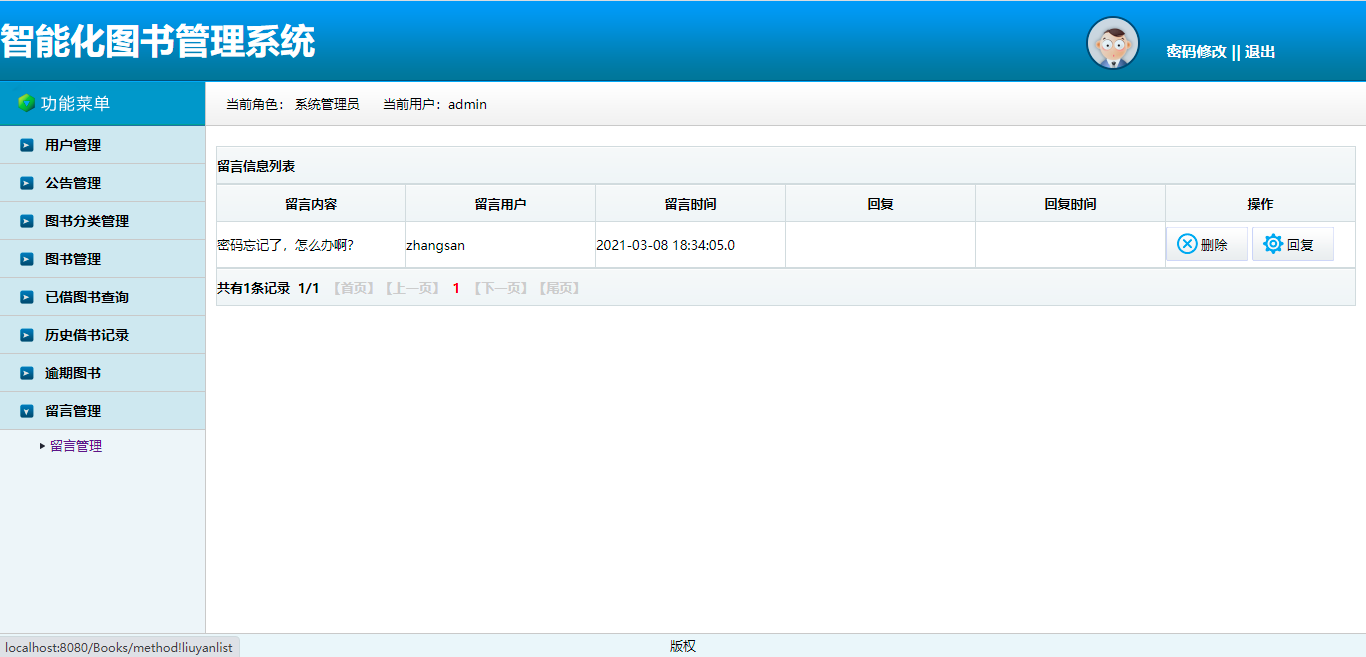The height and width of the screenshot is (657, 1366).
Task: Click the 尾页 pagination link
Action: coord(559,288)
